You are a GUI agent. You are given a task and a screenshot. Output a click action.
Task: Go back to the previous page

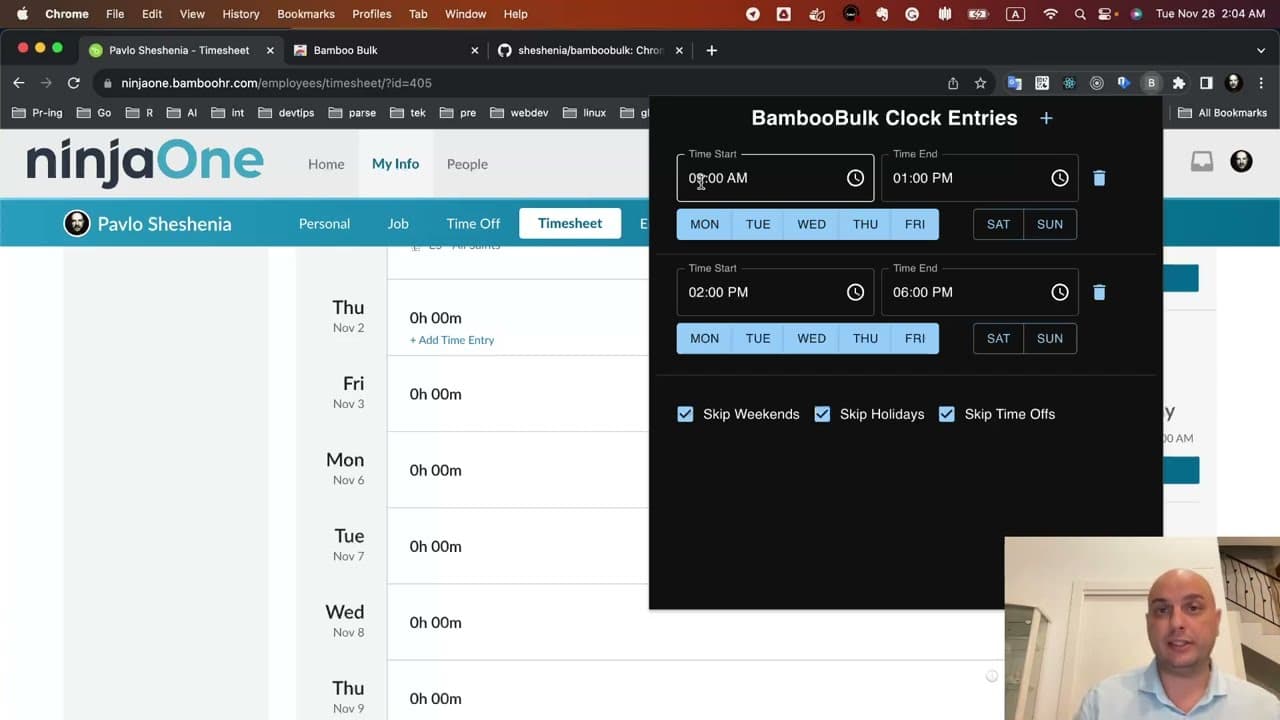[x=18, y=83]
